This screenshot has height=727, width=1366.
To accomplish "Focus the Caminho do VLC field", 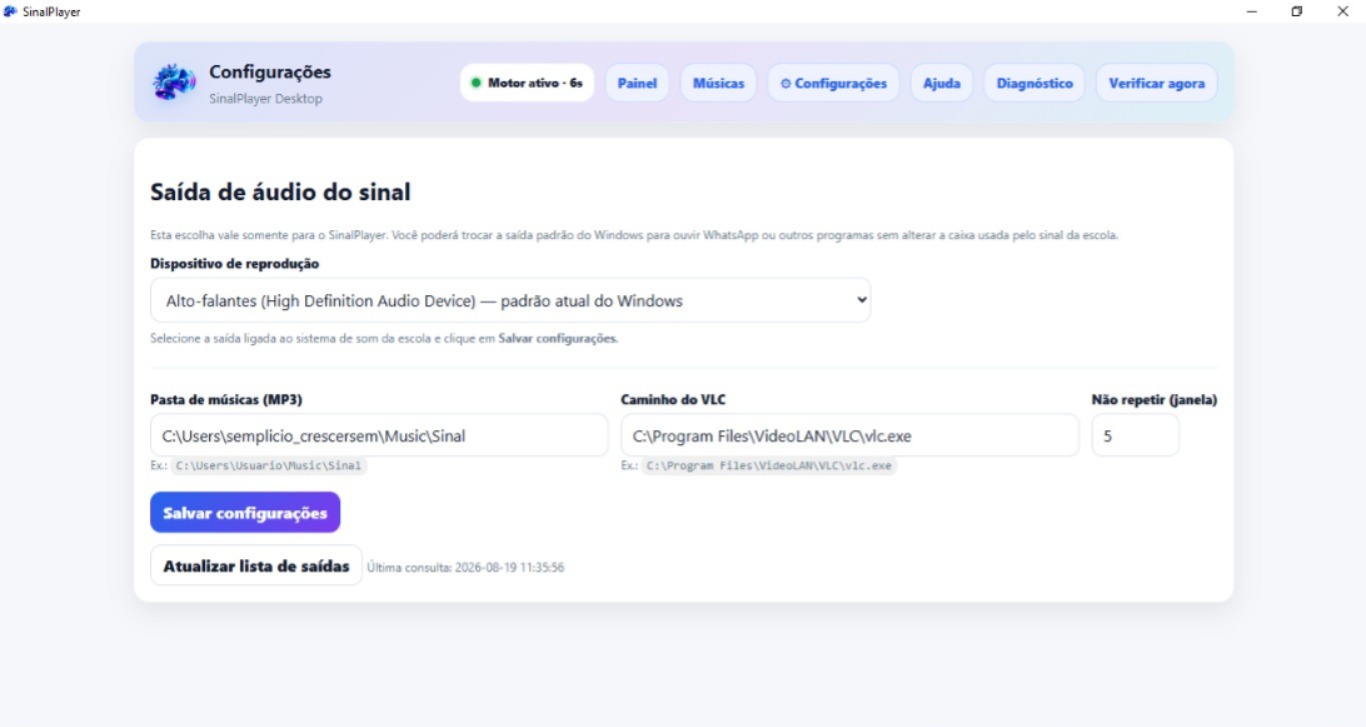I will point(850,436).
